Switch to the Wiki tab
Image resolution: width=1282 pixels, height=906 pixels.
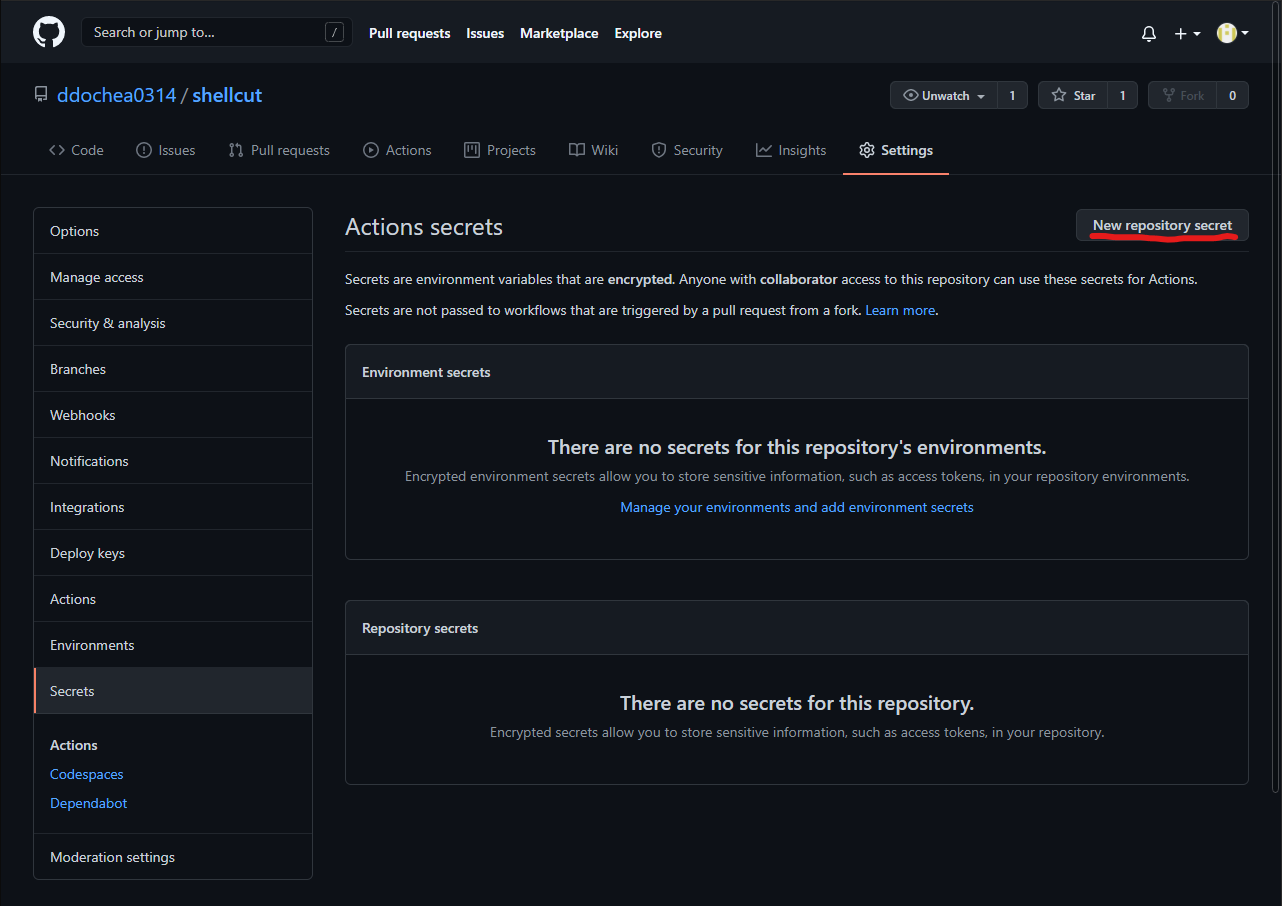594,150
